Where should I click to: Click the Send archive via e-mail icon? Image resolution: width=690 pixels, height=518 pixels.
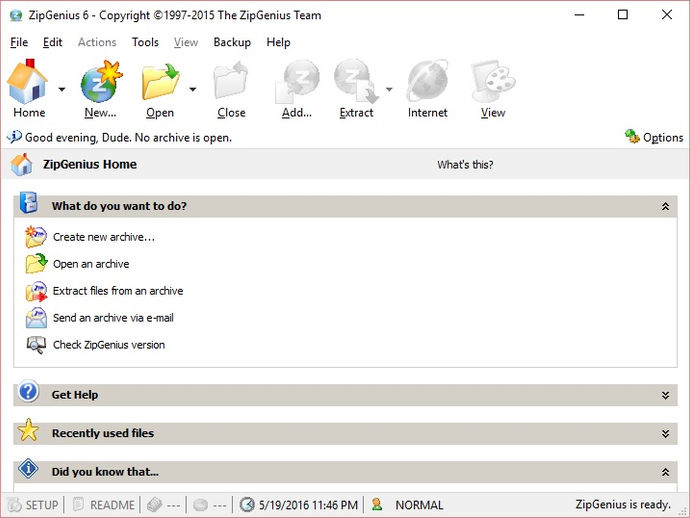36,318
